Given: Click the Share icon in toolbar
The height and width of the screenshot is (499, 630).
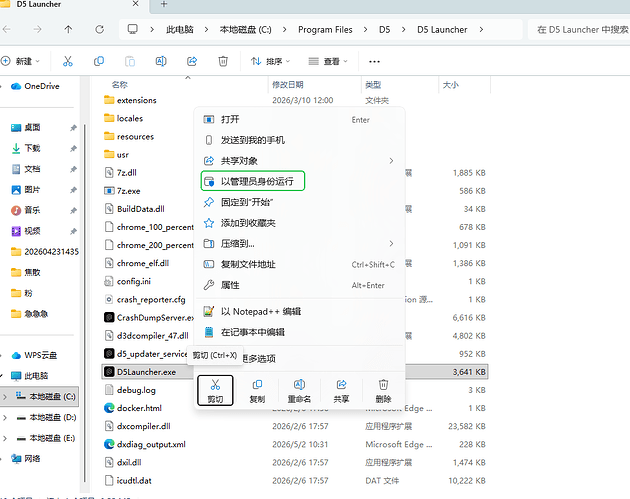Looking at the screenshot, I should [x=192, y=61].
